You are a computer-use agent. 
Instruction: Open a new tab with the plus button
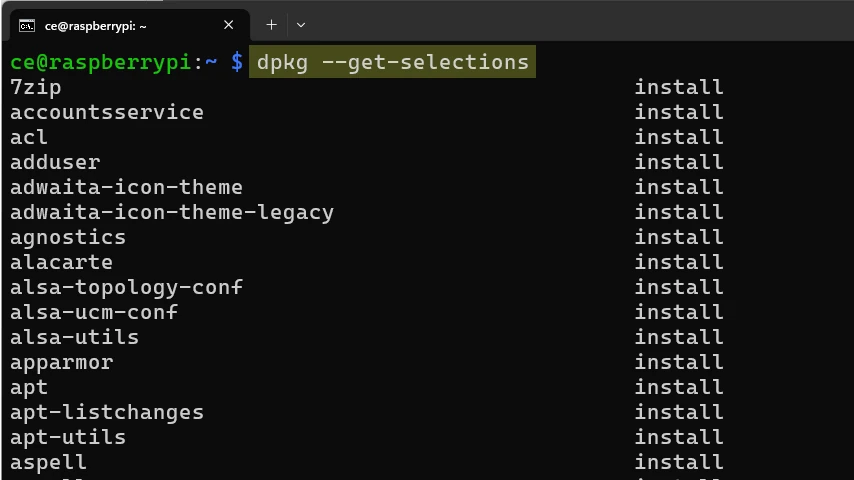click(271, 25)
